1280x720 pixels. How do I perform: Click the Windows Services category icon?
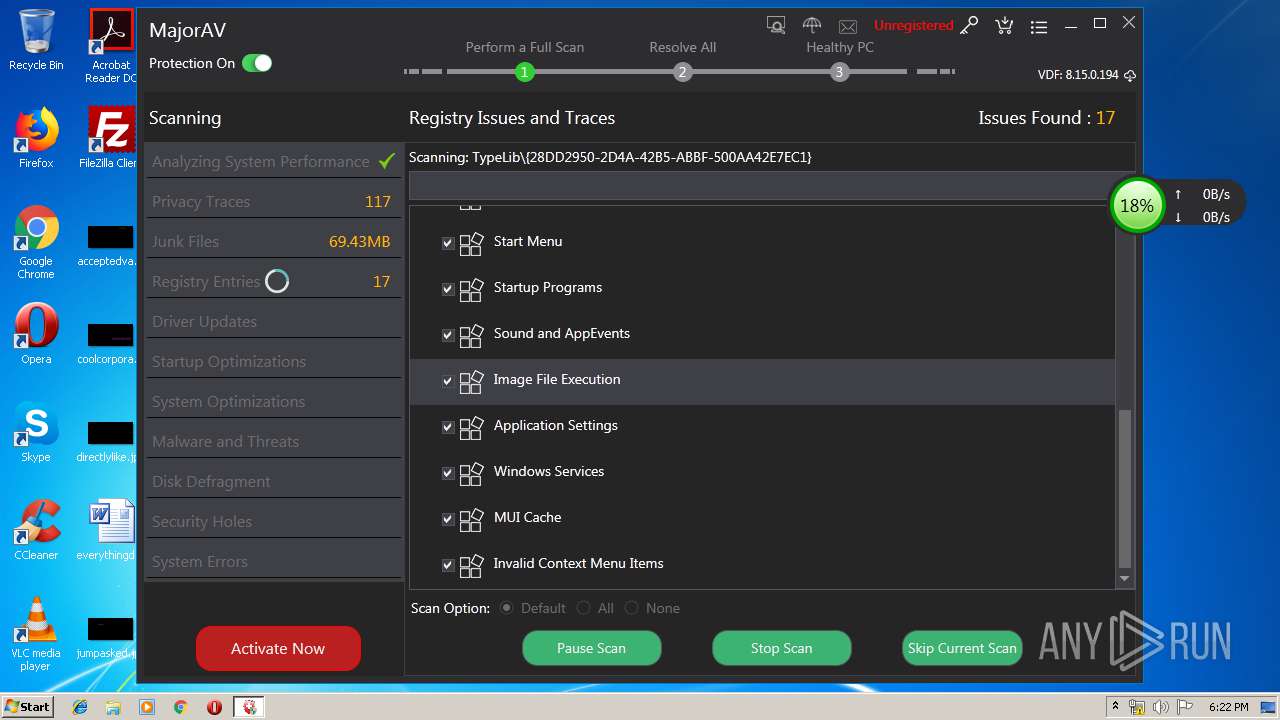471,473
